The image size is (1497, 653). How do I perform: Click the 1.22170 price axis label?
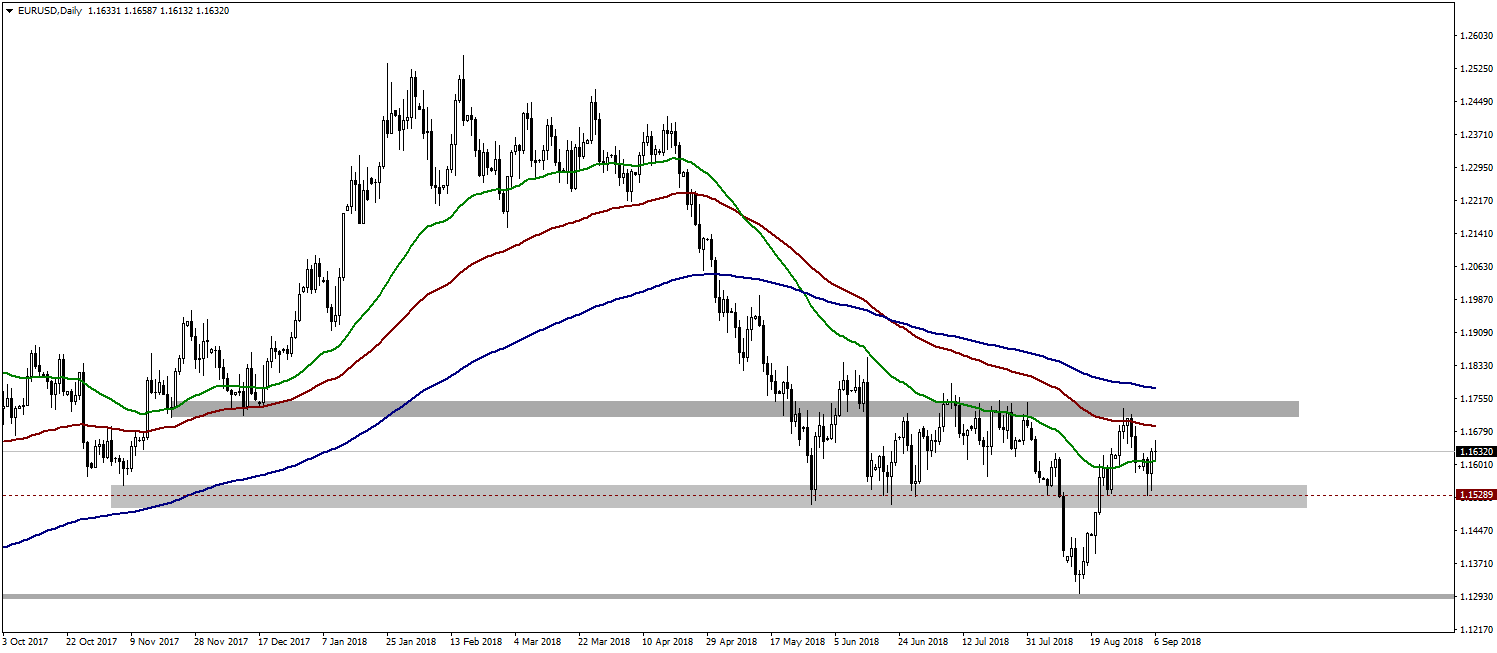pos(1476,201)
